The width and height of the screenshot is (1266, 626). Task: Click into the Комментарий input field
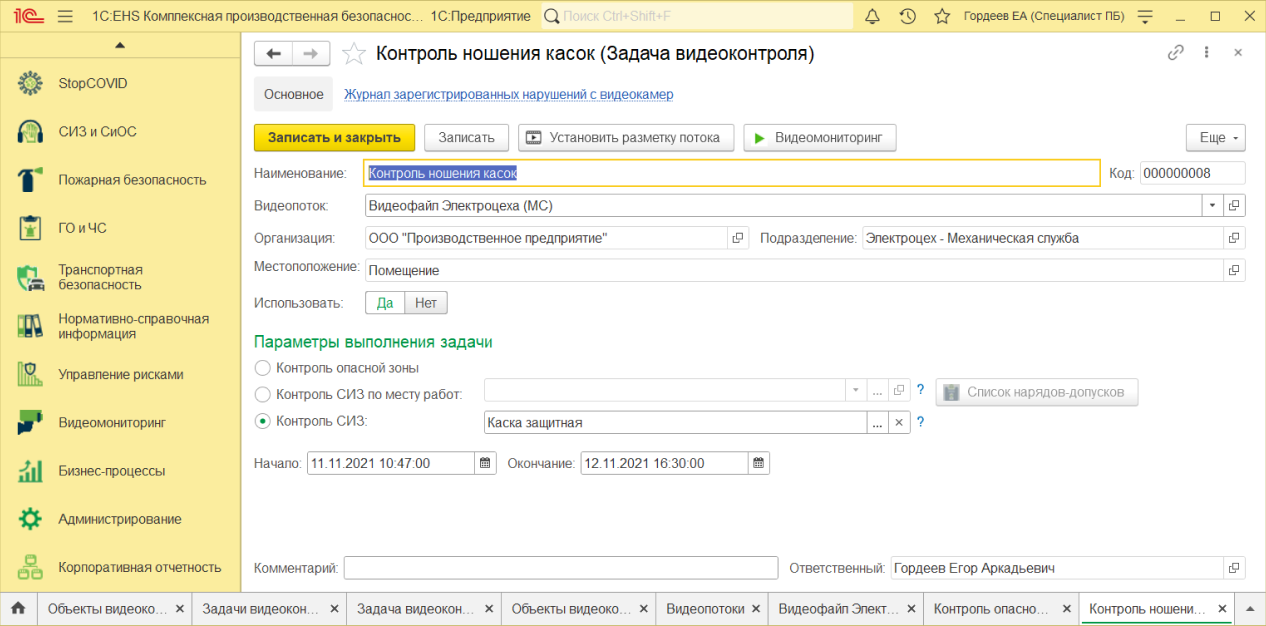[560, 568]
